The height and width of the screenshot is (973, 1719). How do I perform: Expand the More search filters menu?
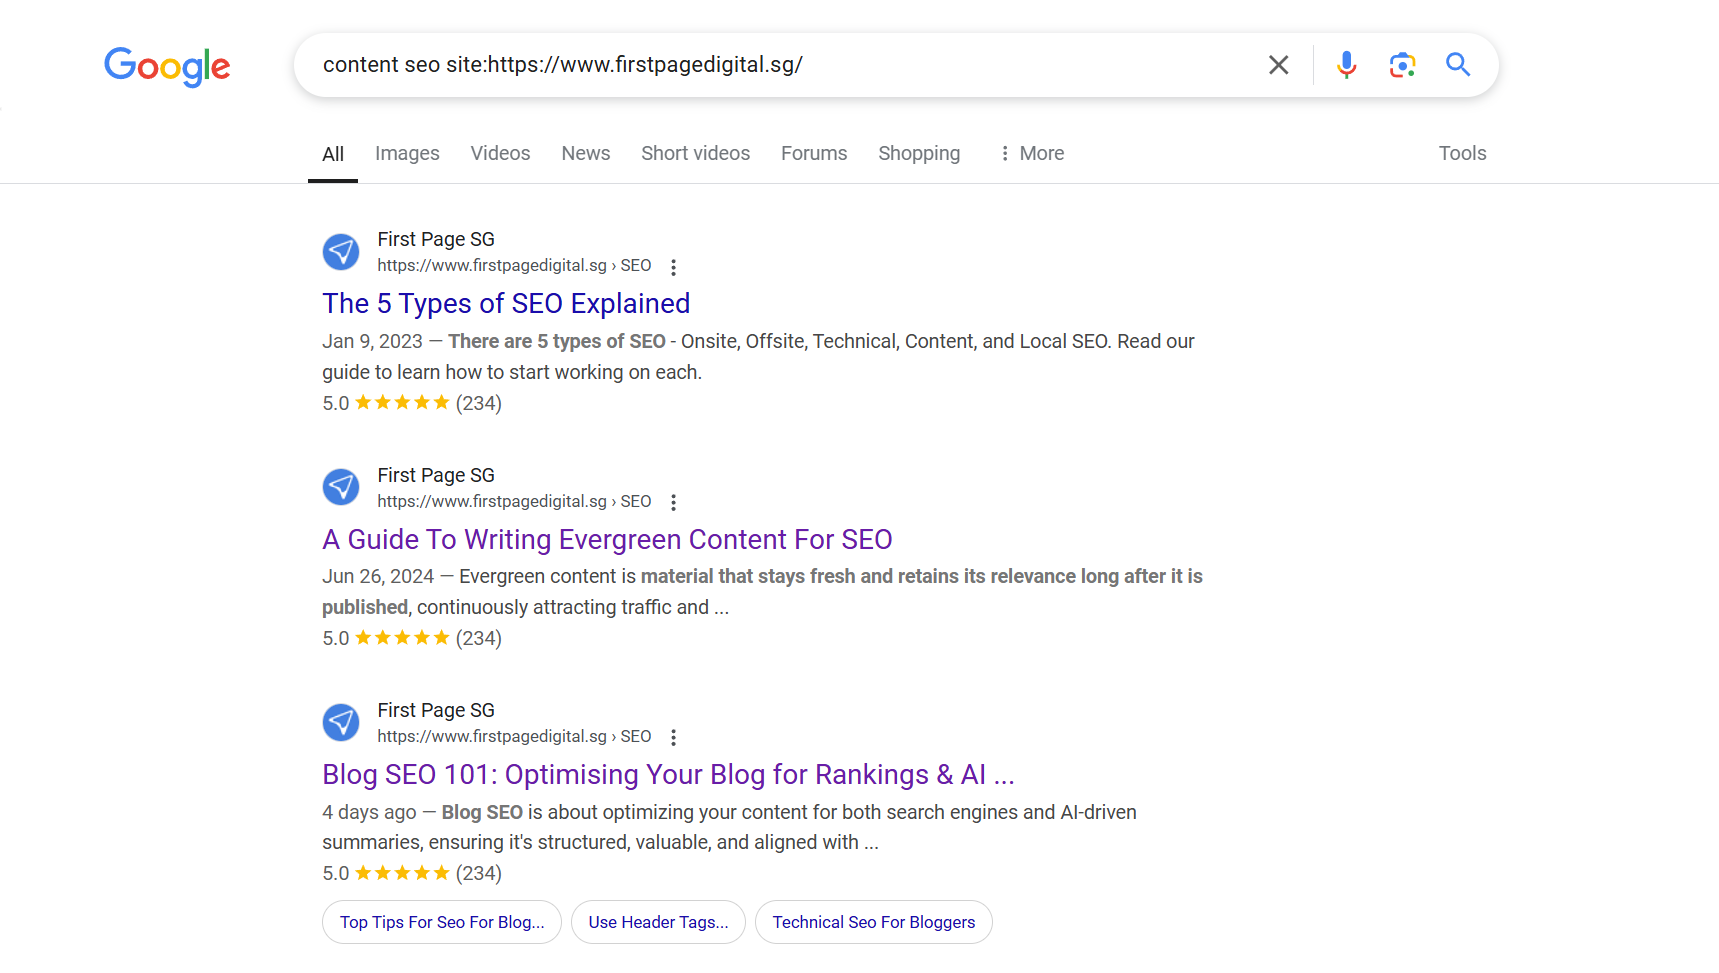pyautogui.click(x=1031, y=153)
